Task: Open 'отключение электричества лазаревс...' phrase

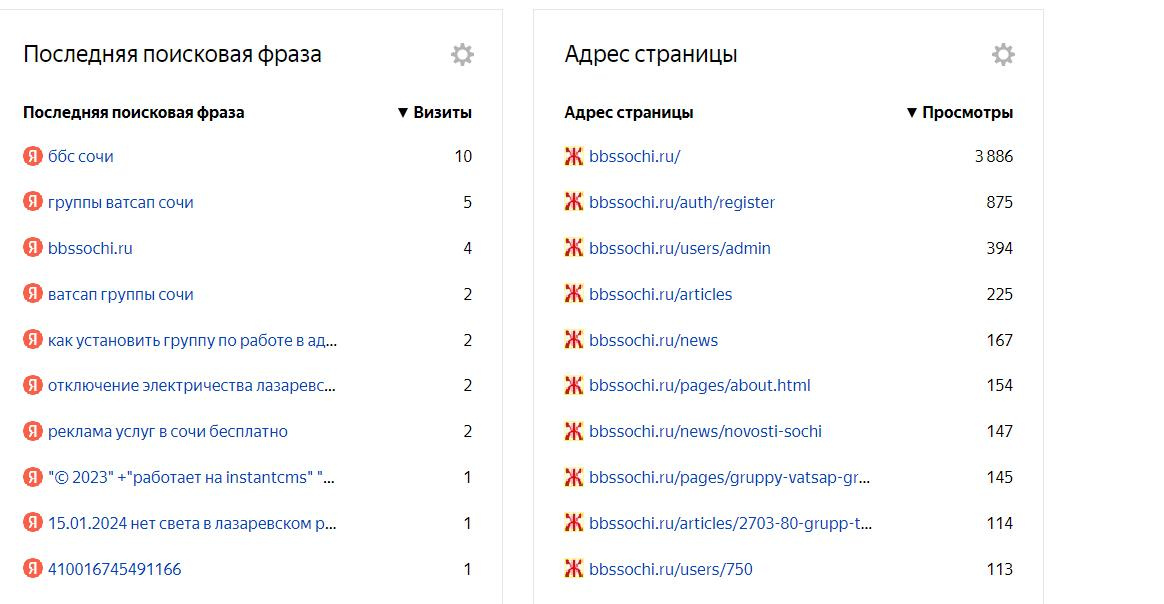Action: (192, 385)
